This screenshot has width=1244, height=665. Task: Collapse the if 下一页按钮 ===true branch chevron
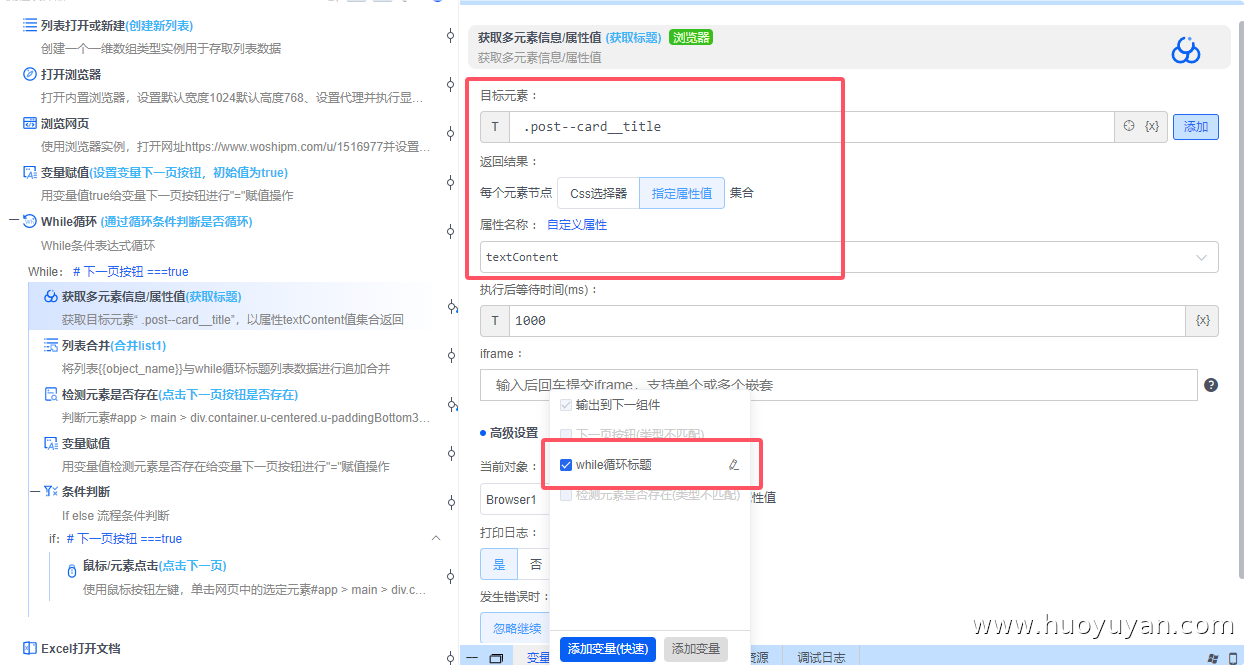click(436, 538)
